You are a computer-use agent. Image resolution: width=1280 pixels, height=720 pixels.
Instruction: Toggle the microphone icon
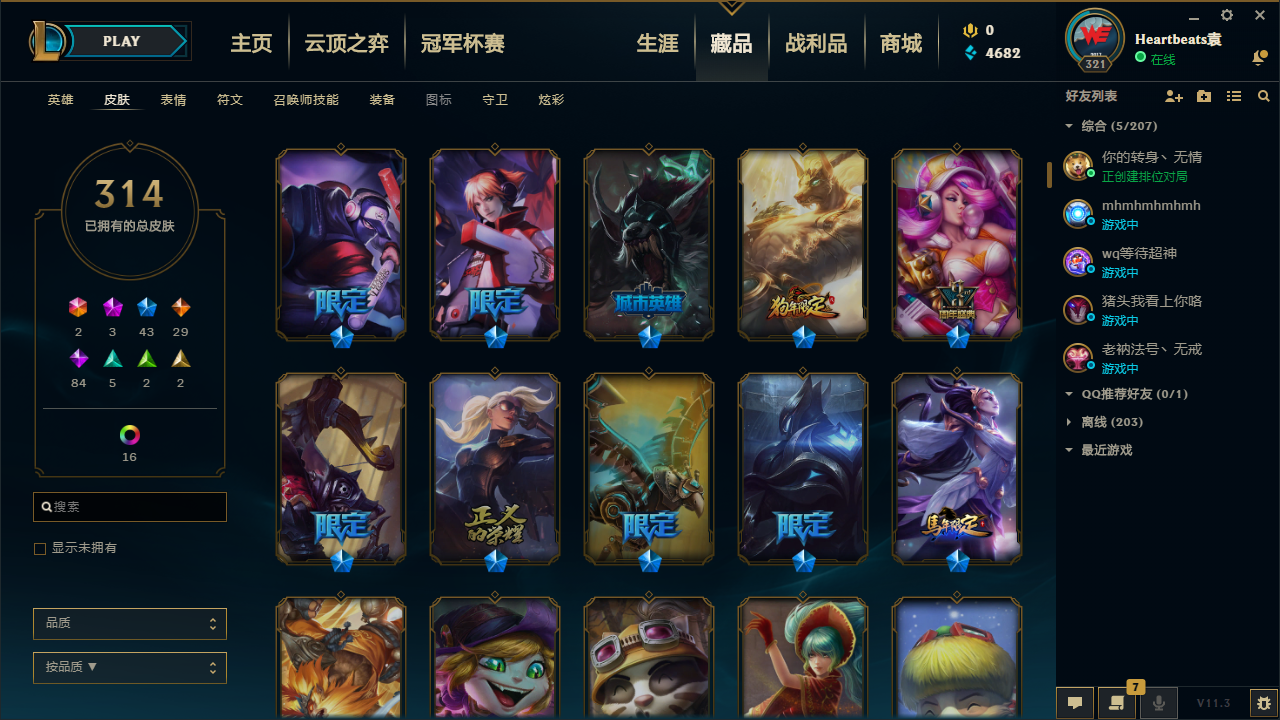coord(1158,703)
